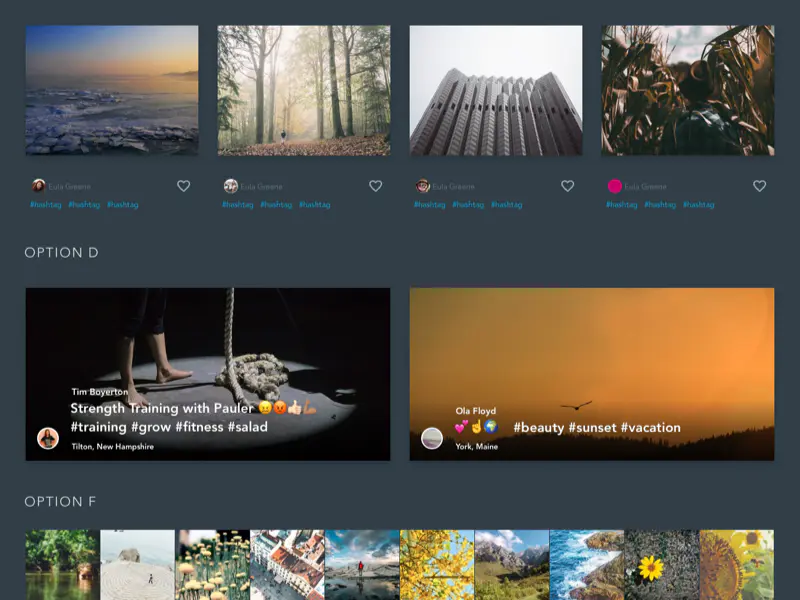
Task: Click Tim Boyerton's avatar on training card
Action: click(x=48, y=438)
